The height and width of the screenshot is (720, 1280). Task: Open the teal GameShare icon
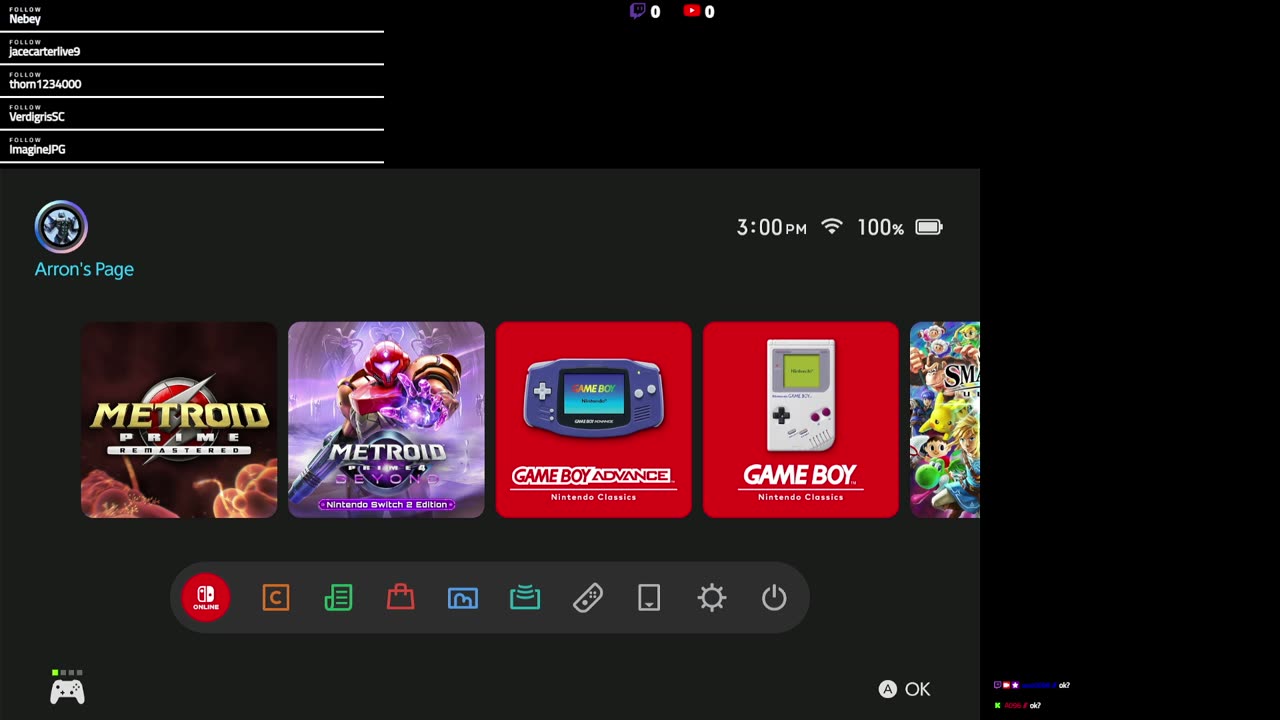click(525, 598)
